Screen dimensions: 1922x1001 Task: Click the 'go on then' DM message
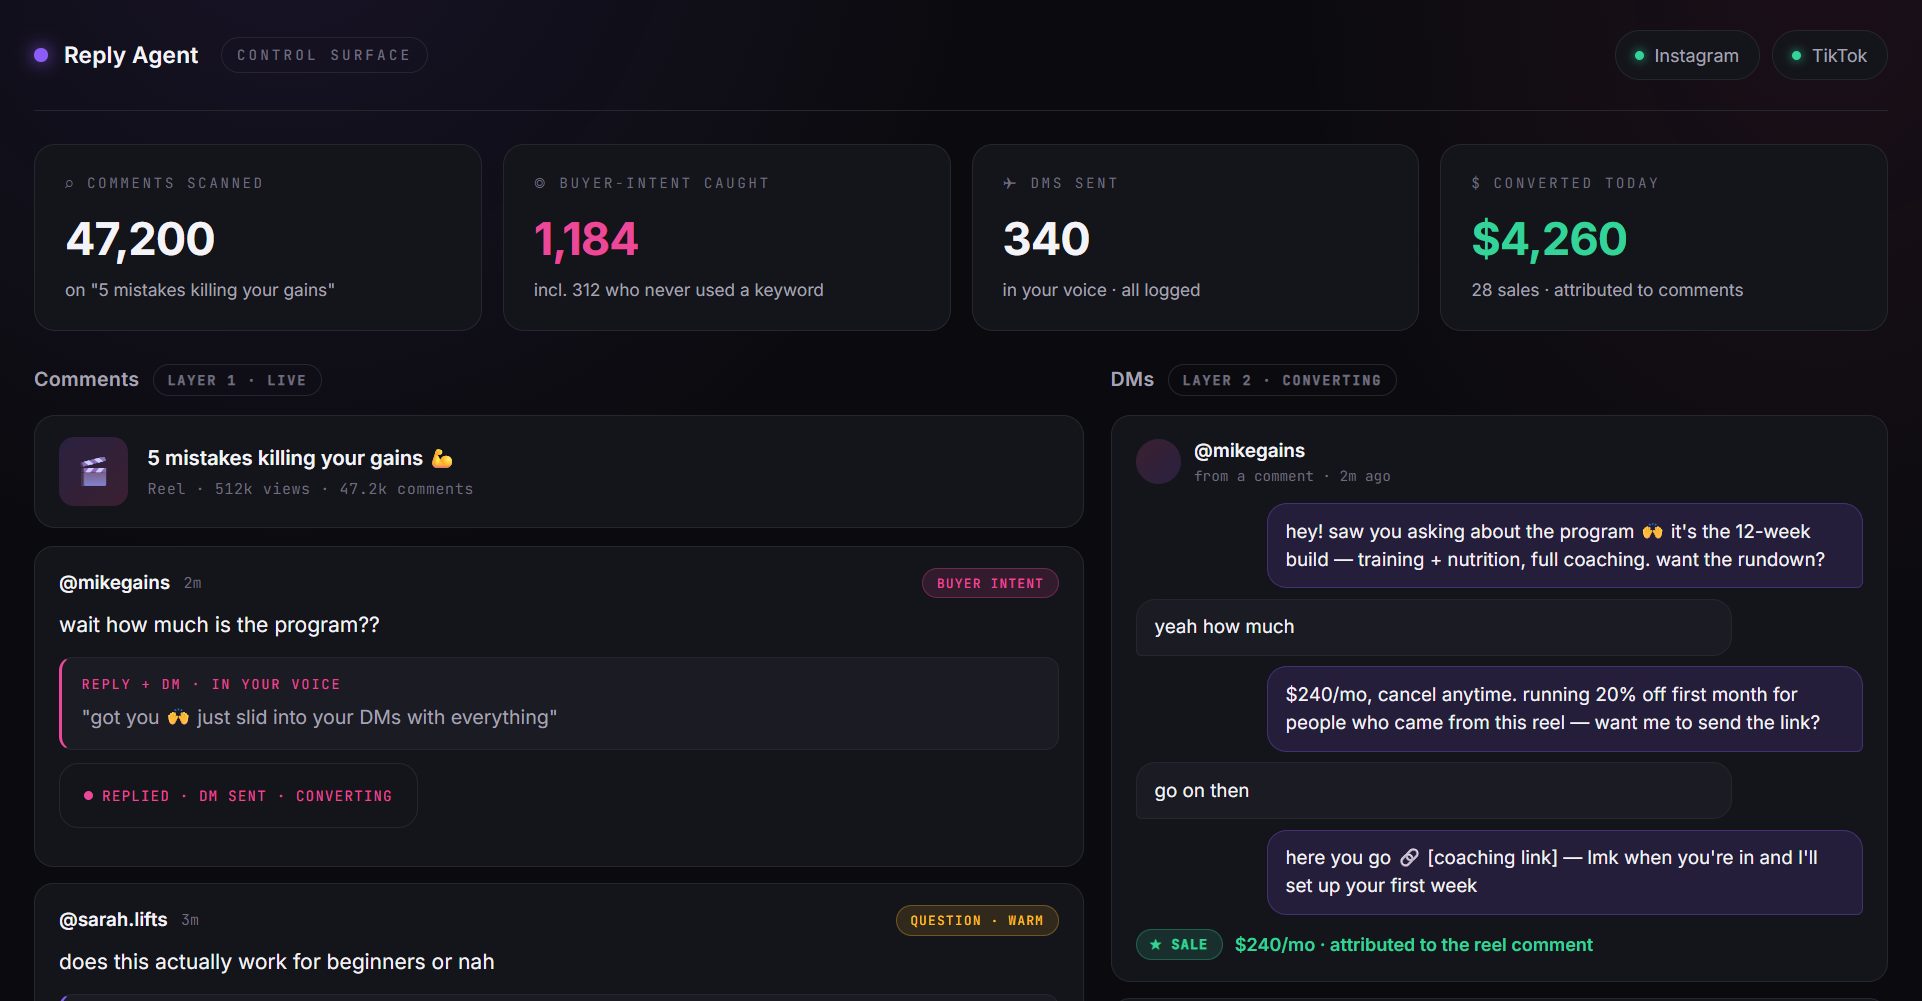tap(1433, 791)
